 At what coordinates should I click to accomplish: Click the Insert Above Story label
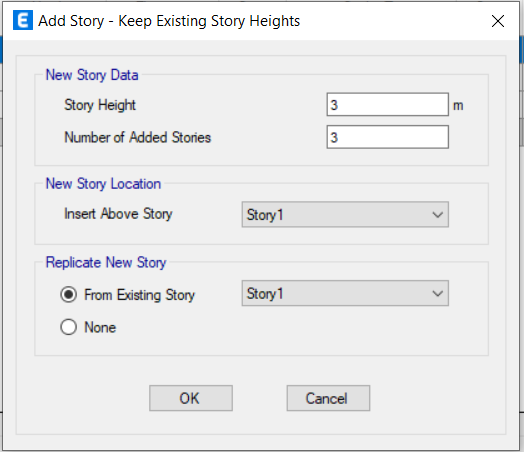(x=118, y=214)
